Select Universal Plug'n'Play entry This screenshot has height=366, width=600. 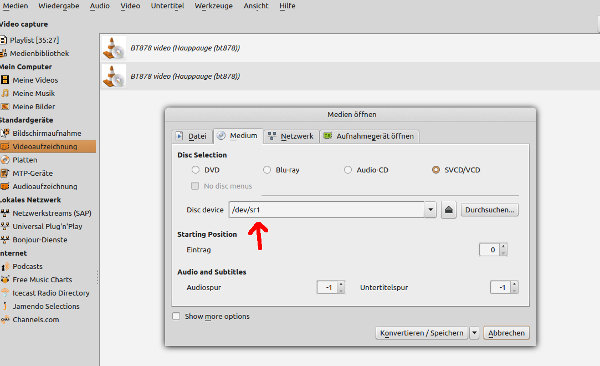pos(41,226)
